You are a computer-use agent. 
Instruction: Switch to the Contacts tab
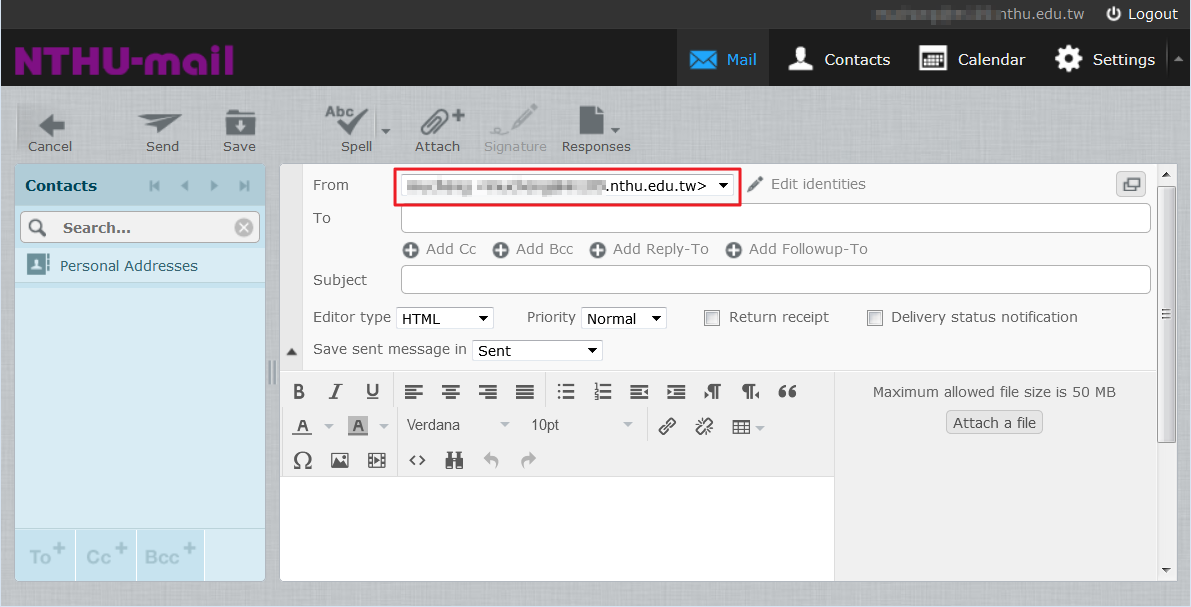pos(839,59)
